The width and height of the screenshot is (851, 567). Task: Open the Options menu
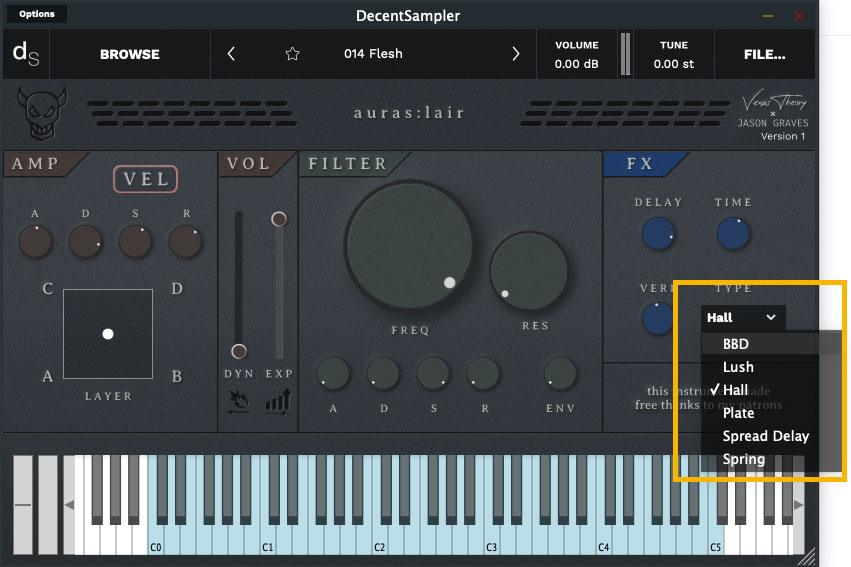37,14
